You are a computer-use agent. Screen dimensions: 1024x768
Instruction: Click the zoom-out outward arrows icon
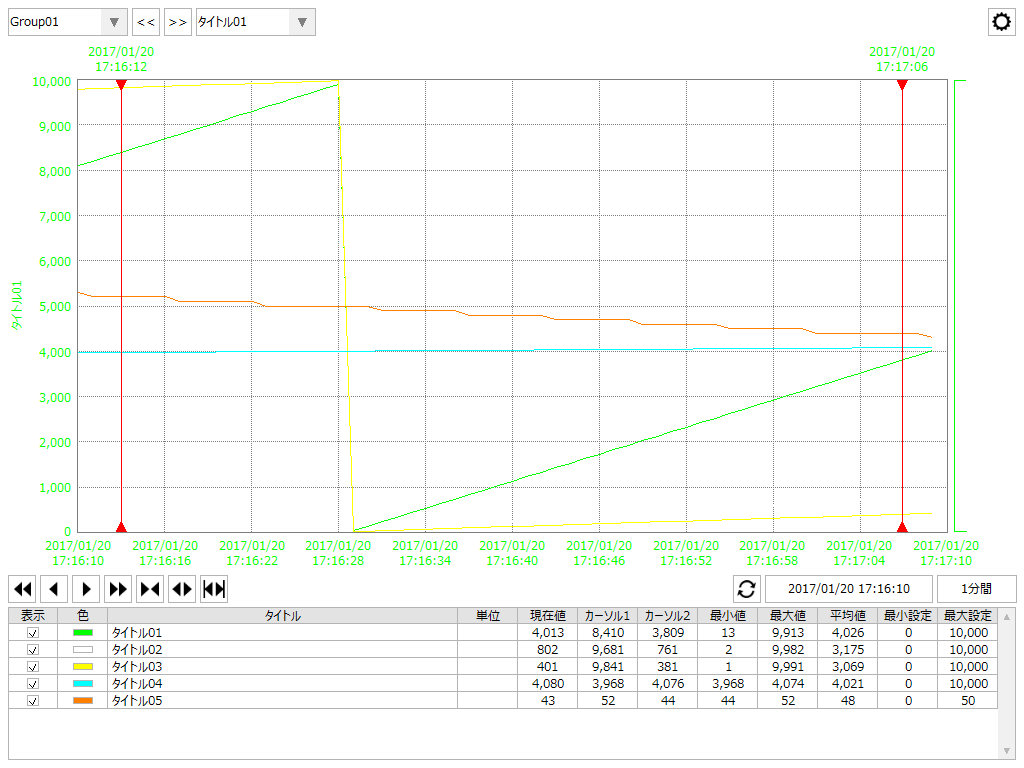182,589
